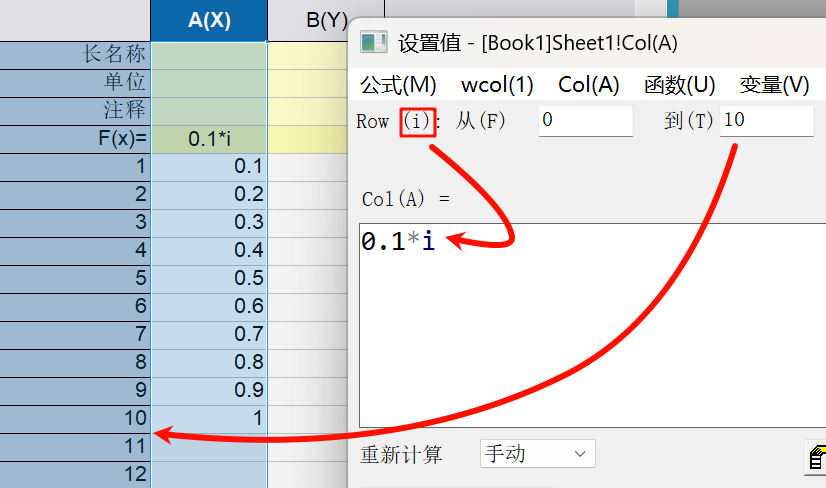Click cell with value 0.1 in column A
Viewport: 826px width, 488px height.
pos(209,167)
